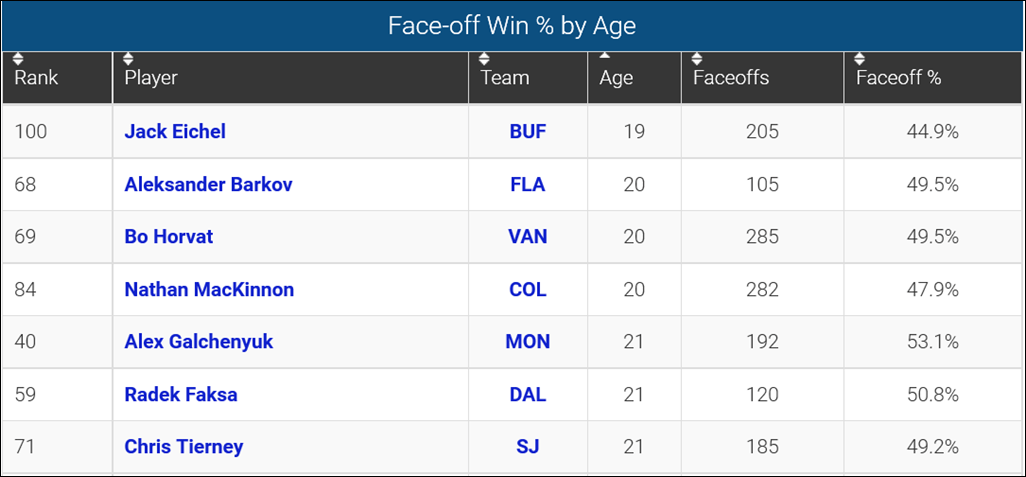Open Aleksander Barkov player link

point(208,184)
